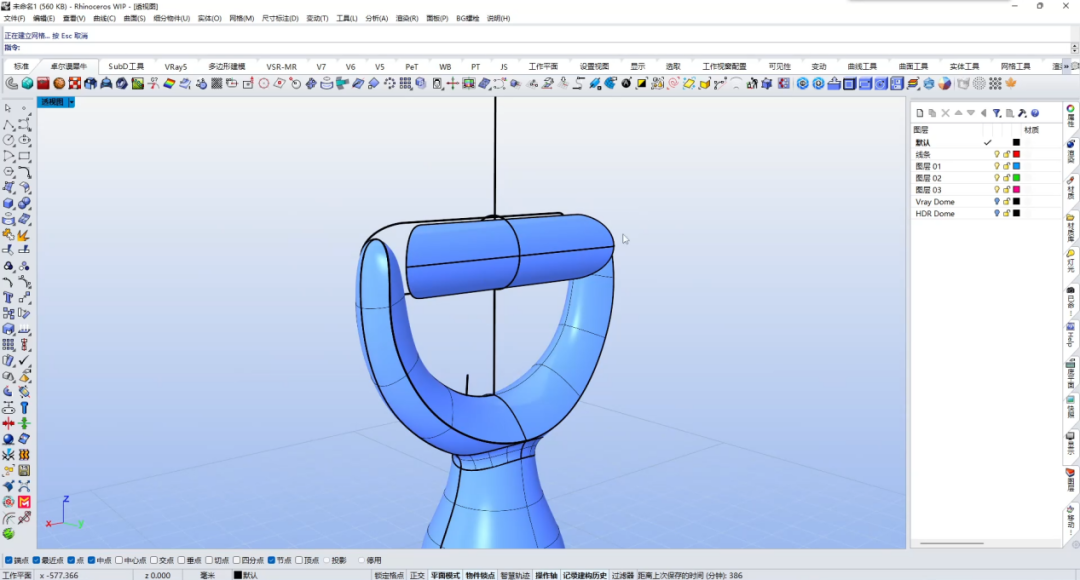The image size is (1080, 580).
Task: Click red color swatch of 线条 layer
Action: tap(1016, 154)
